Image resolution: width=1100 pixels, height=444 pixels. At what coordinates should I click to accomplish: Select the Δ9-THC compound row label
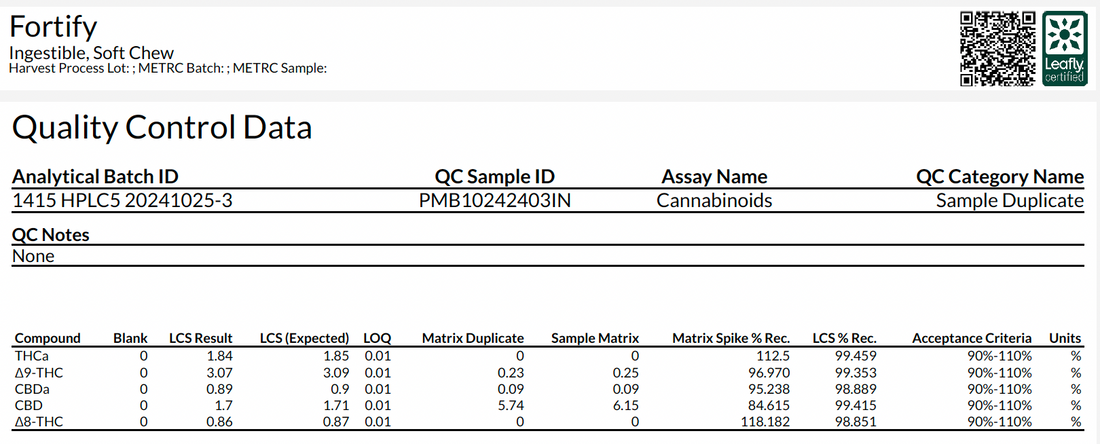[x=34, y=372]
